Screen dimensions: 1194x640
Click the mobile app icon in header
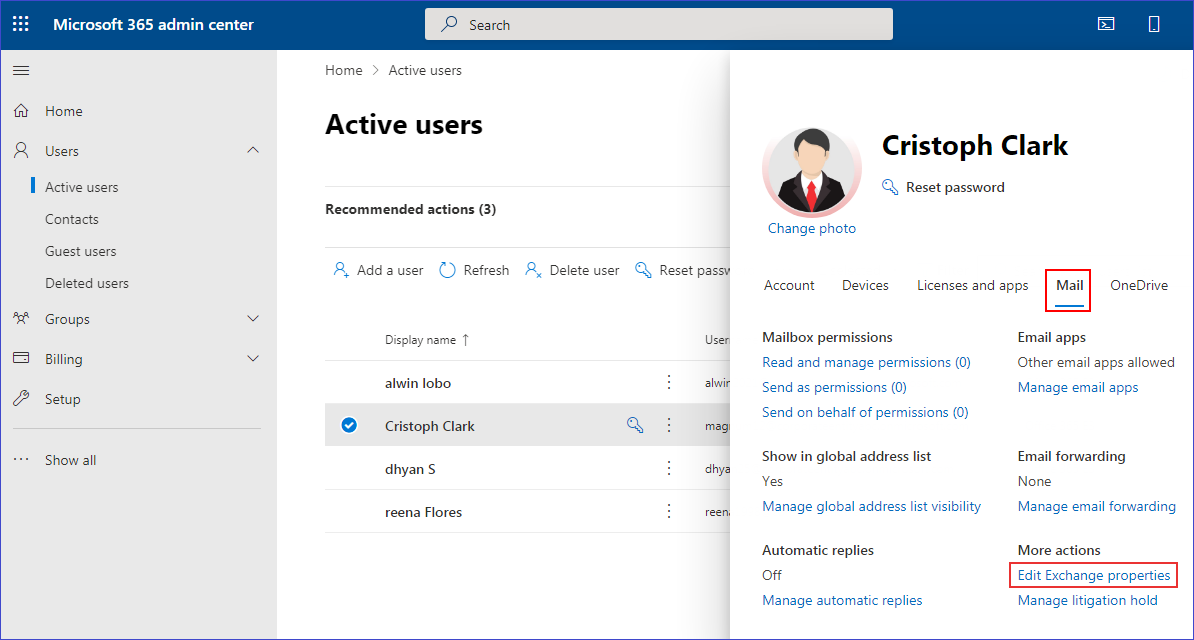pyautogui.click(x=1154, y=24)
